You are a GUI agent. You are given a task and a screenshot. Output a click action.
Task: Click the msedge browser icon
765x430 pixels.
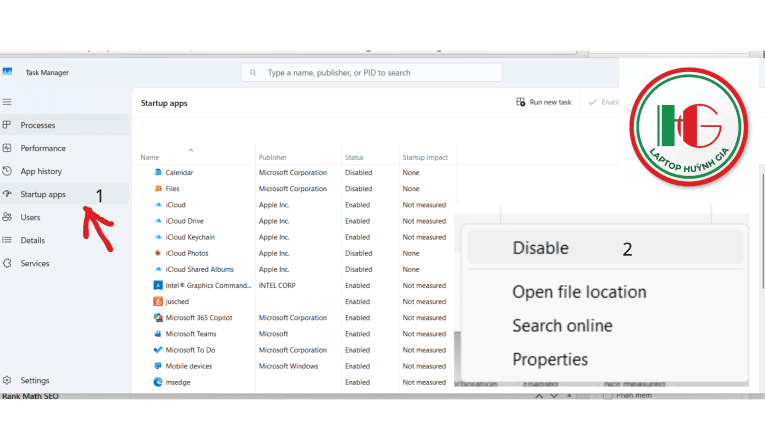pyautogui.click(x=158, y=382)
